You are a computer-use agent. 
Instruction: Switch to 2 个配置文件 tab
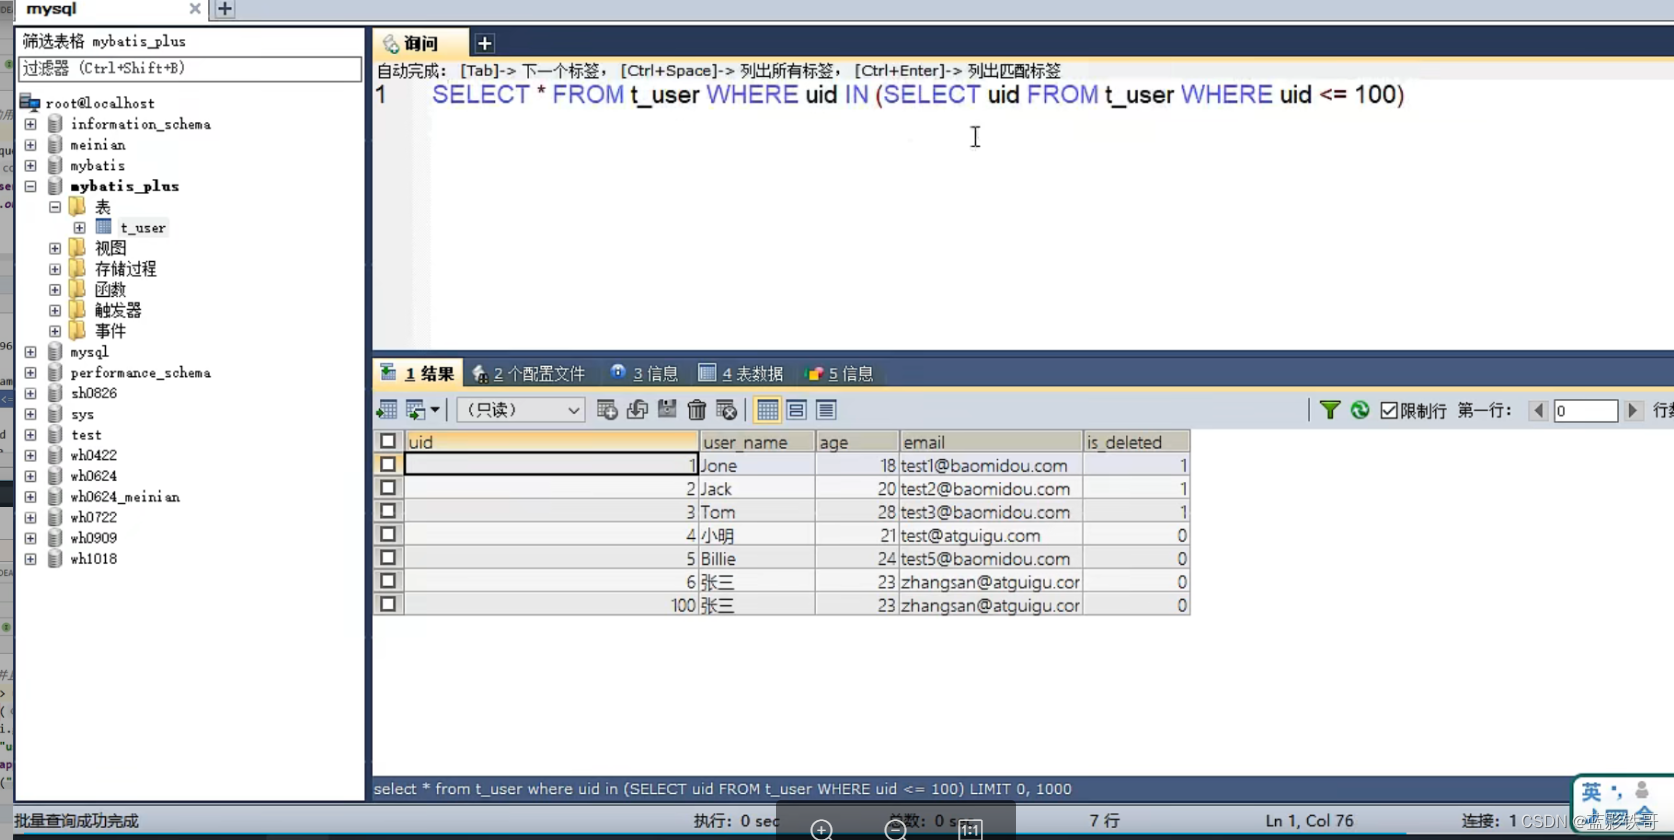[x=529, y=374]
